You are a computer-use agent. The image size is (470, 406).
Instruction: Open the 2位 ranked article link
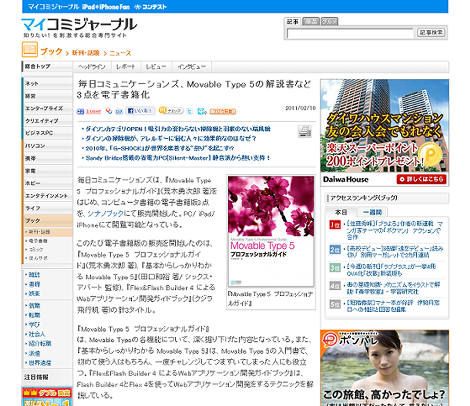[395, 252]
